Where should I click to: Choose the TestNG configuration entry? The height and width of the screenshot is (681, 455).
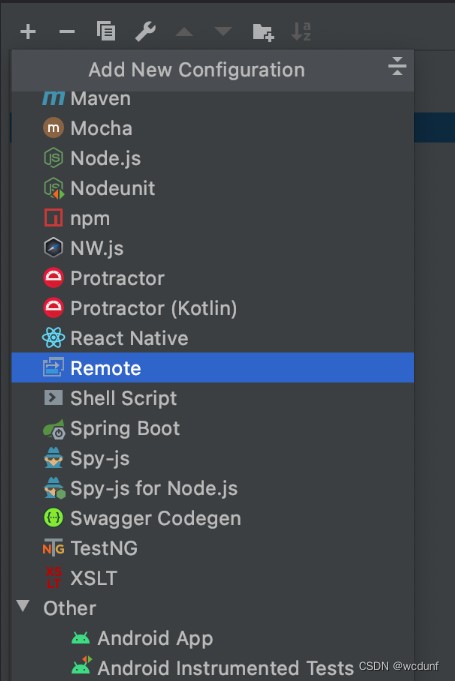[x=213, y=548]
